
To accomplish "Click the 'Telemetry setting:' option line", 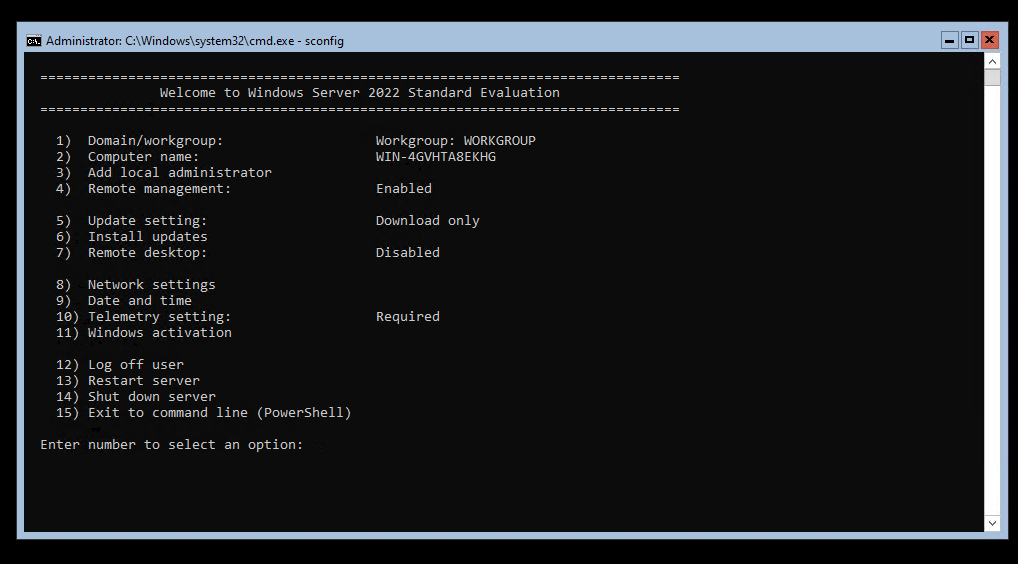I will 143,317.
